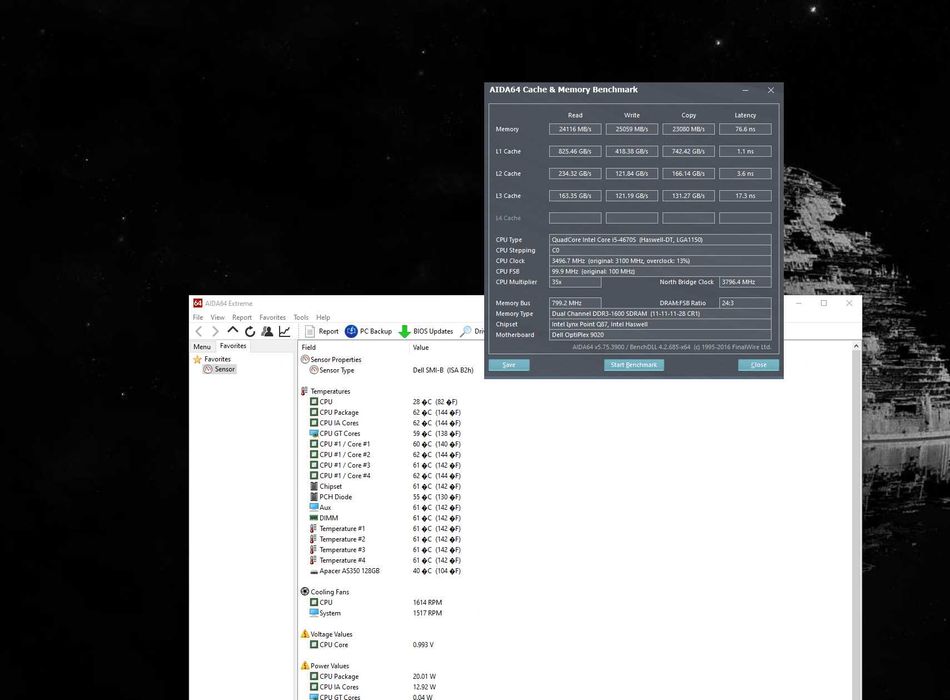Open the File menu in AIDA64 Extreme
Image resolution: width=950 pixels, height=700 pixels.
point(198,317)
